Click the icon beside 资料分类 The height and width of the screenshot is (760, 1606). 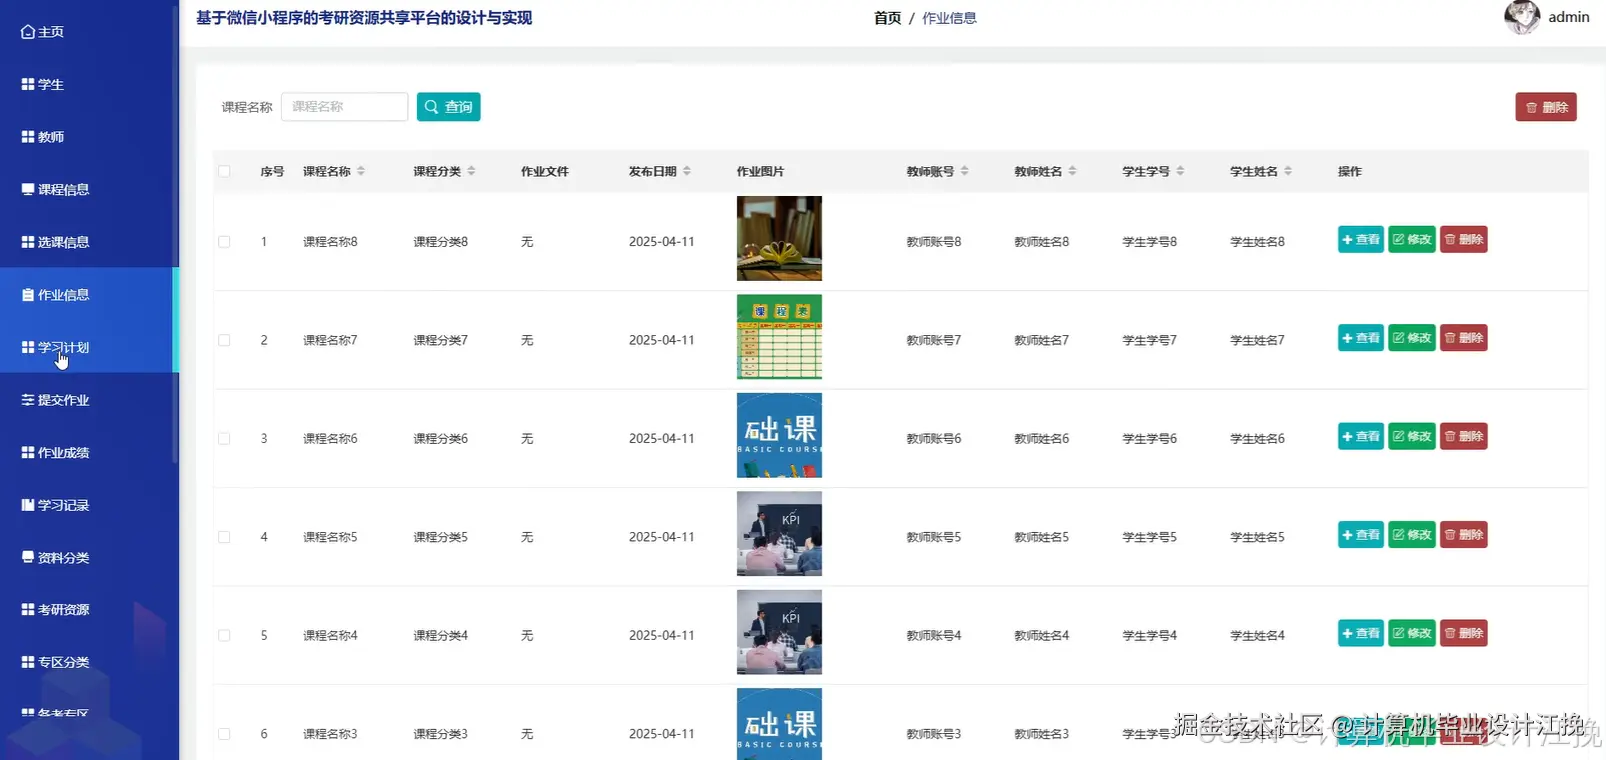(28, 557)
